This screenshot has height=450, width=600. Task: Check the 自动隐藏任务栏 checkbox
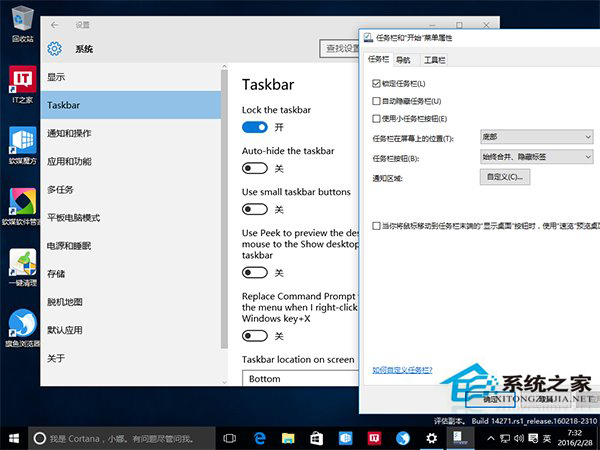click(x=376, y=101)
